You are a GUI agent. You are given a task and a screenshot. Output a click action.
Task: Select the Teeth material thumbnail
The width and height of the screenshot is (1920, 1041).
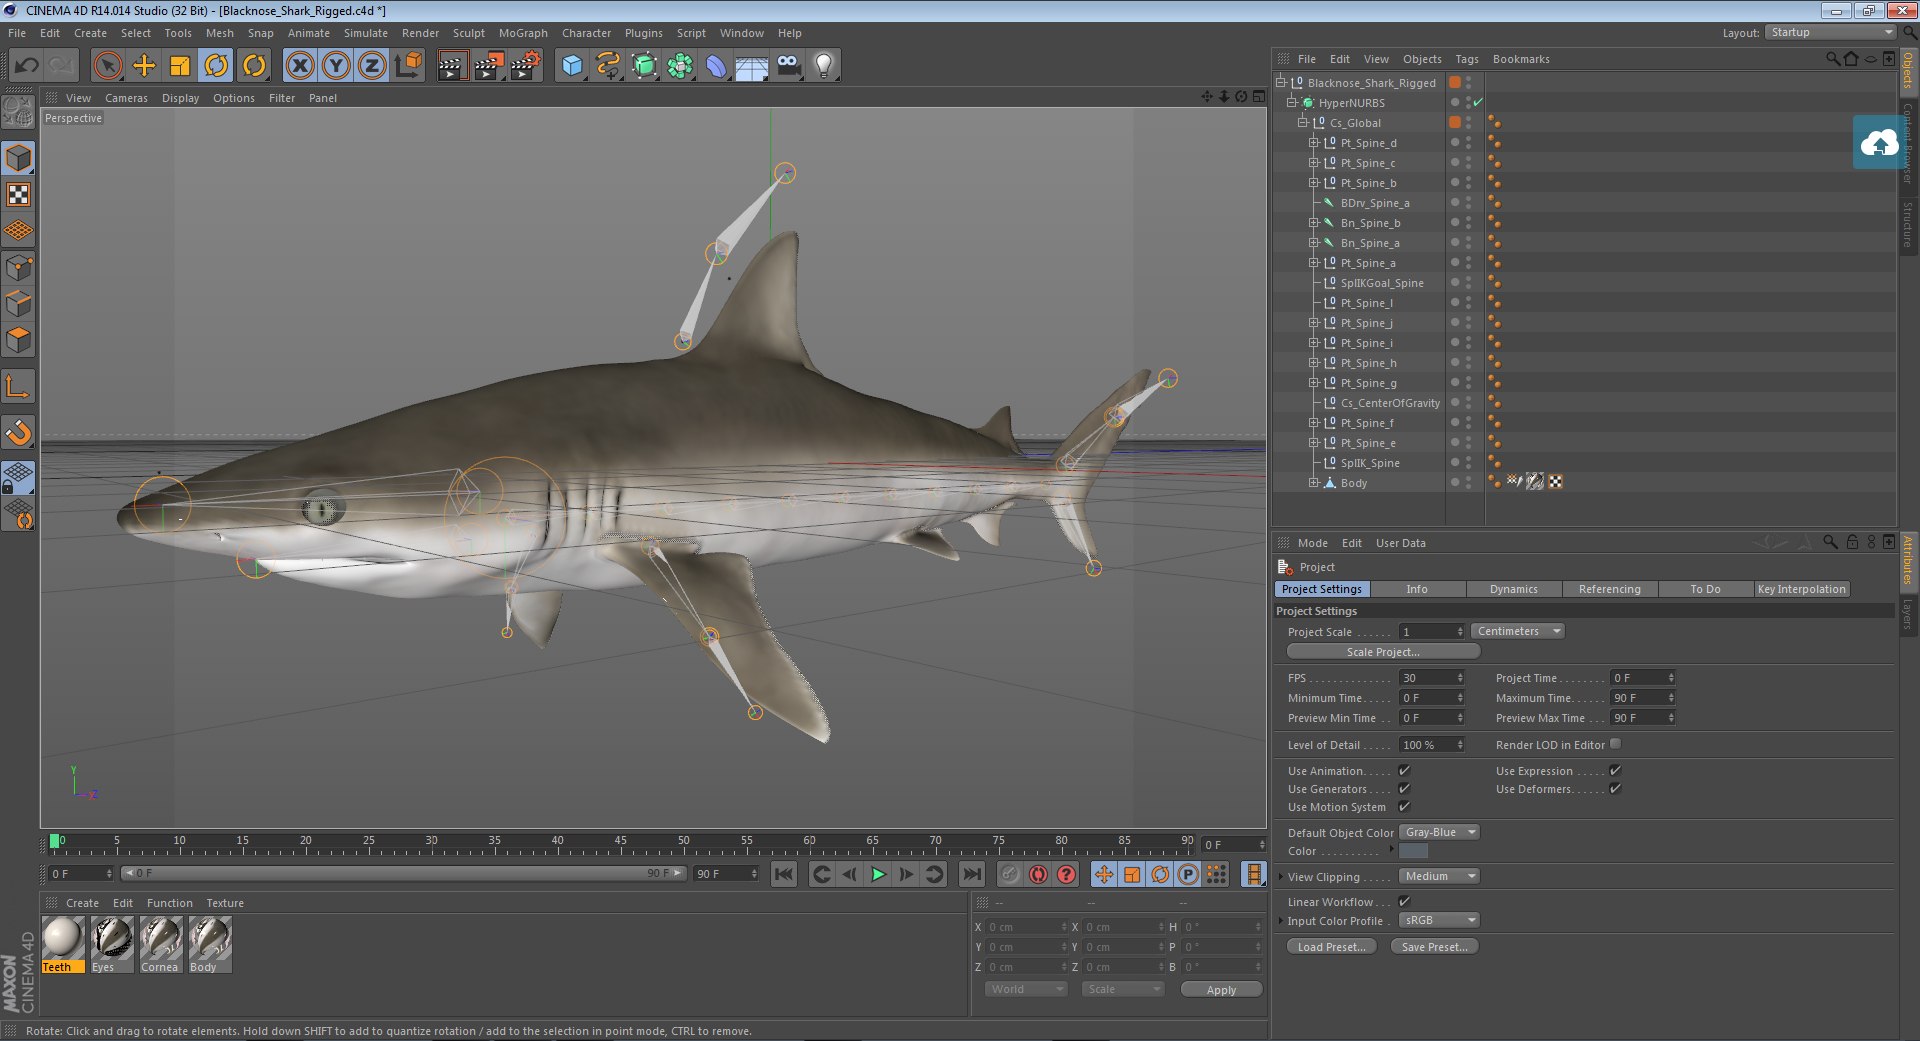[x=63, y=944]
